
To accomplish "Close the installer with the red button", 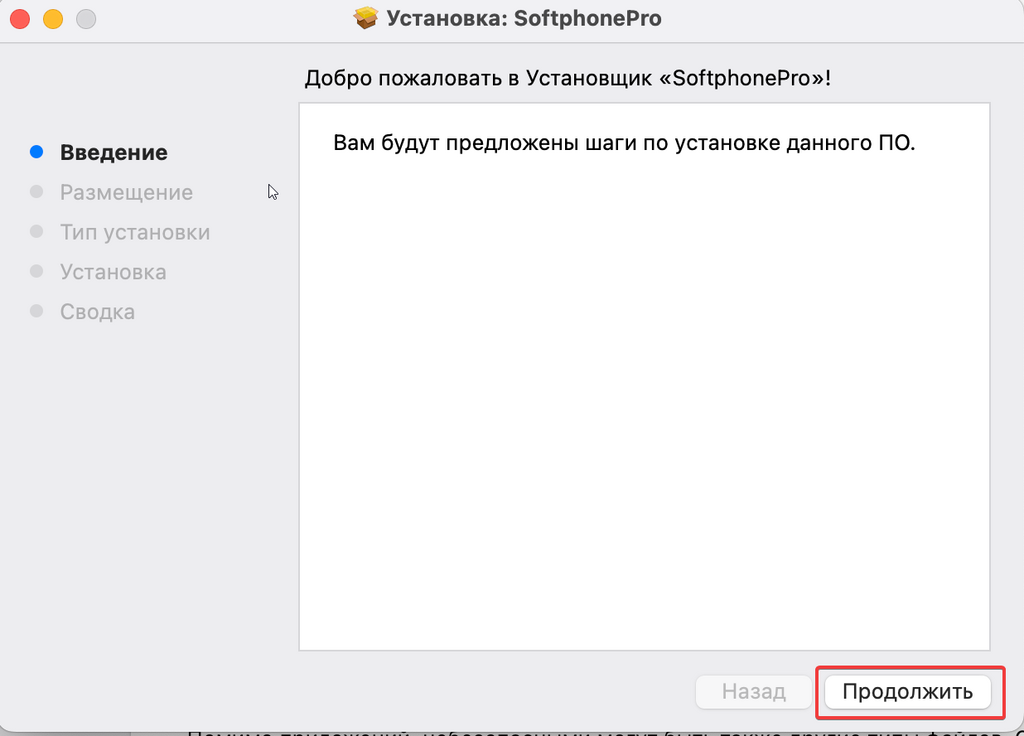I will pyautogui.click(x=20, y=19).
